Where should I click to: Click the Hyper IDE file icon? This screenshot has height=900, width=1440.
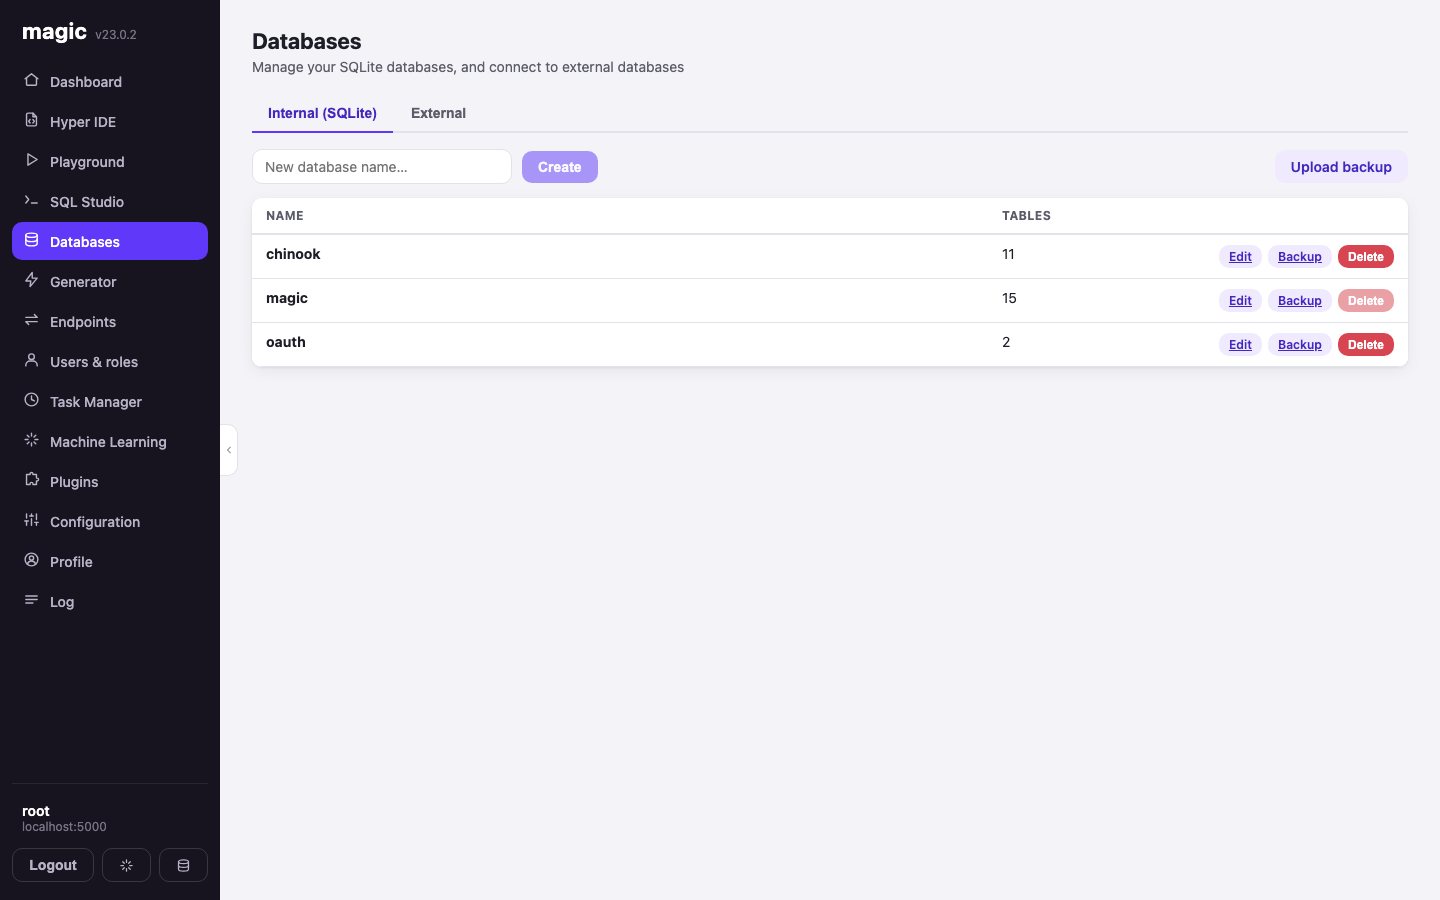coord(31,120)
